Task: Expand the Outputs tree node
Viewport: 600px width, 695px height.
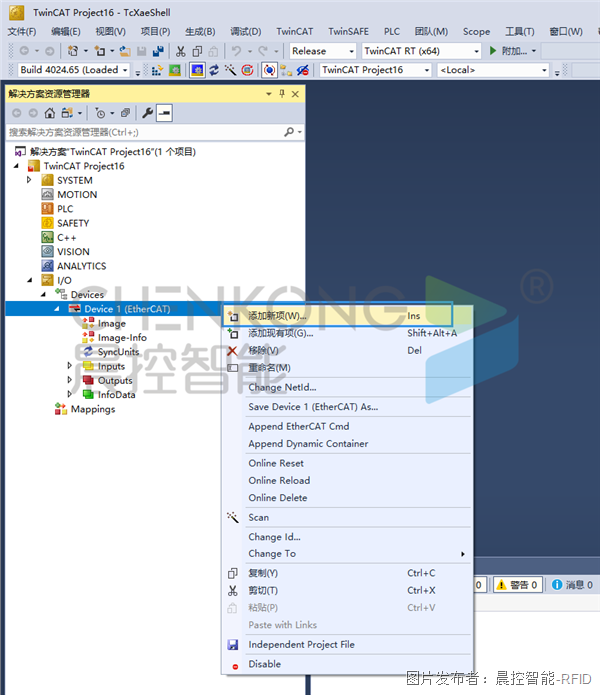Action: click(70, 380)
